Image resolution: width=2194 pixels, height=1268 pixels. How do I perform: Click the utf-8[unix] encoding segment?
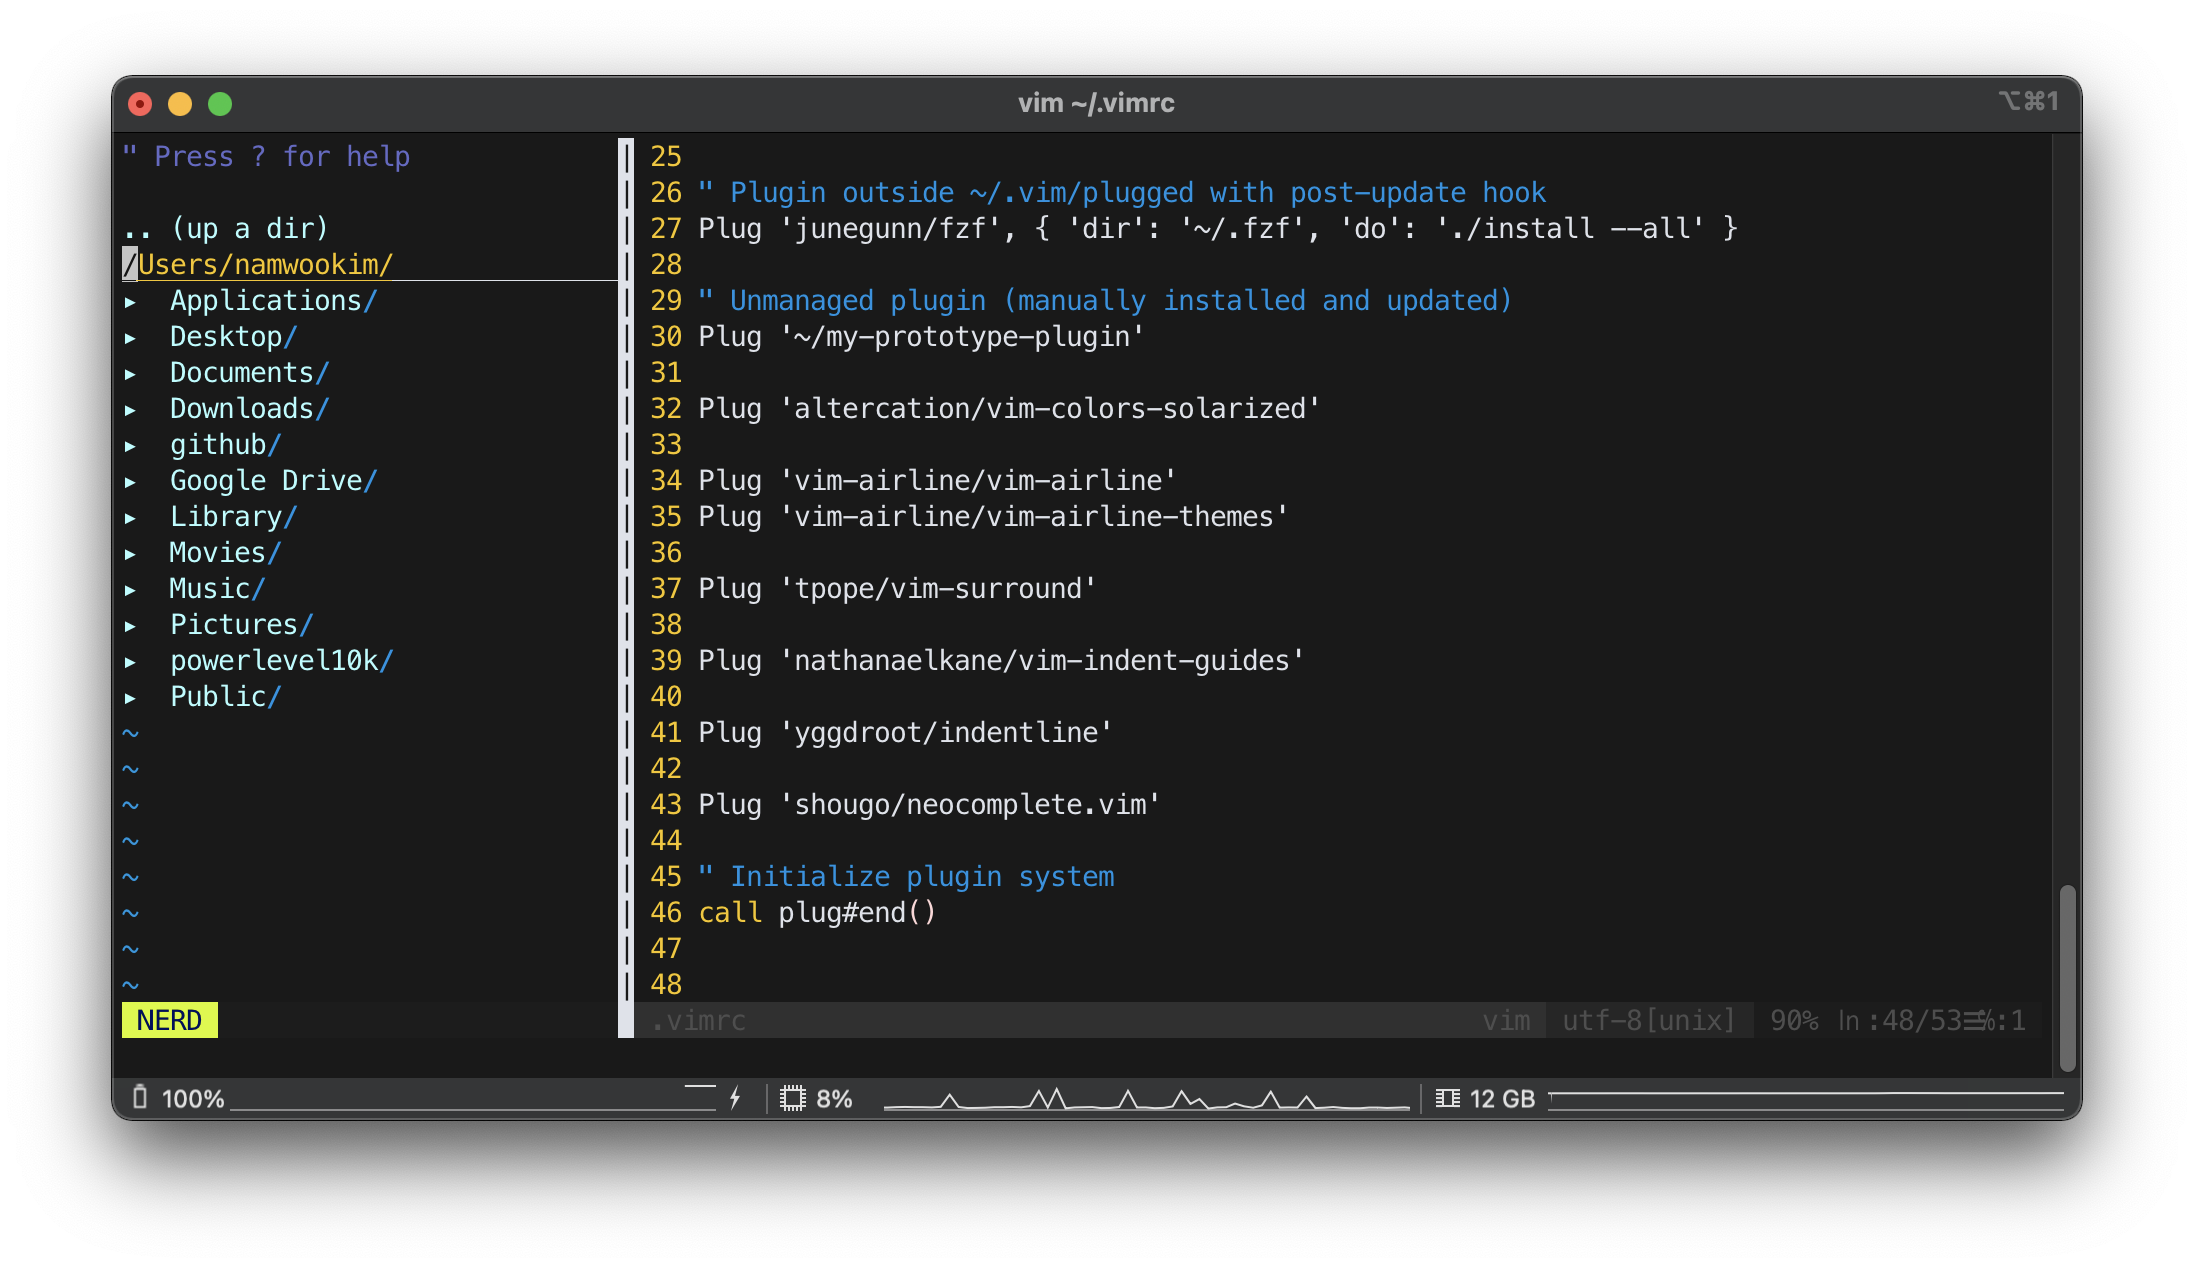tap(1648, 1020)
